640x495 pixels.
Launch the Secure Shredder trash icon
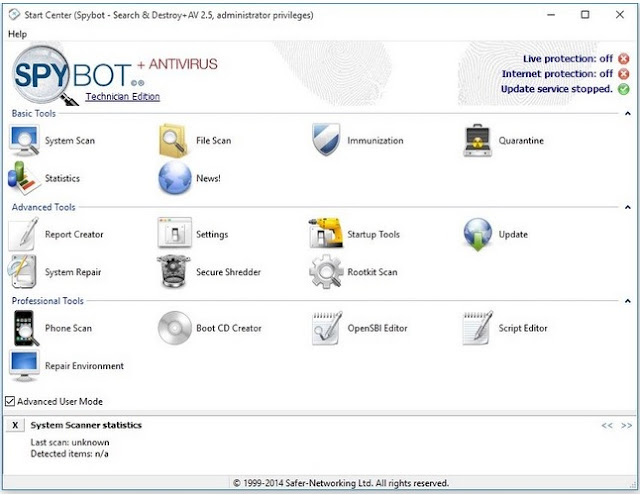point(173,271)
